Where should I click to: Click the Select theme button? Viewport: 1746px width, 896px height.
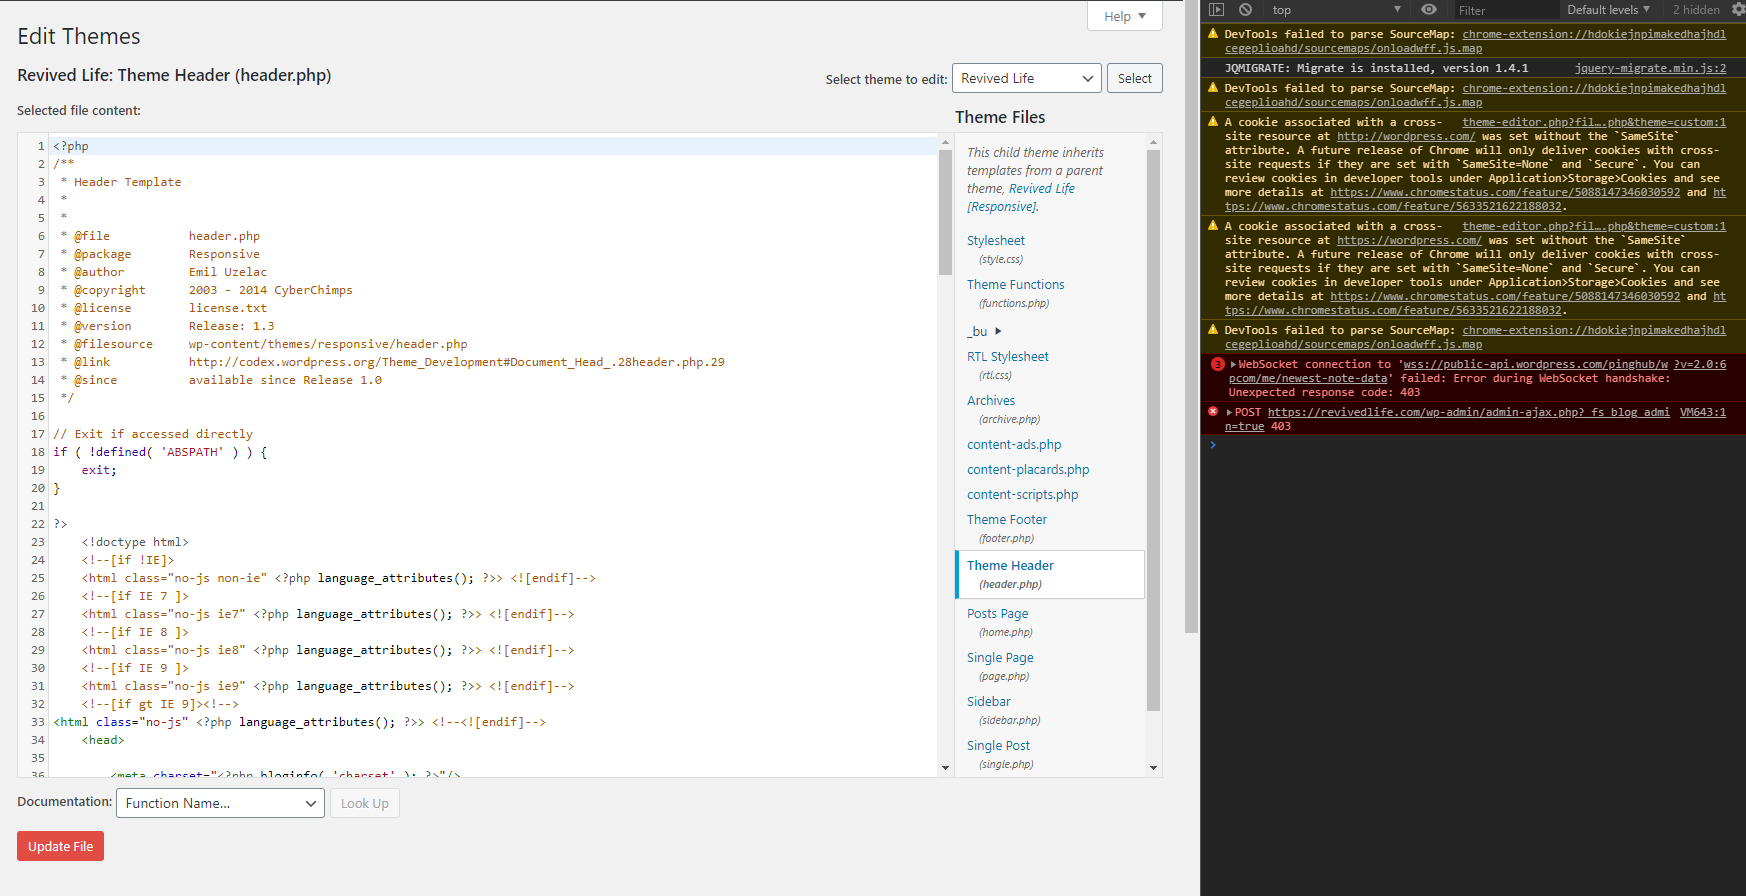point(1134,78)
